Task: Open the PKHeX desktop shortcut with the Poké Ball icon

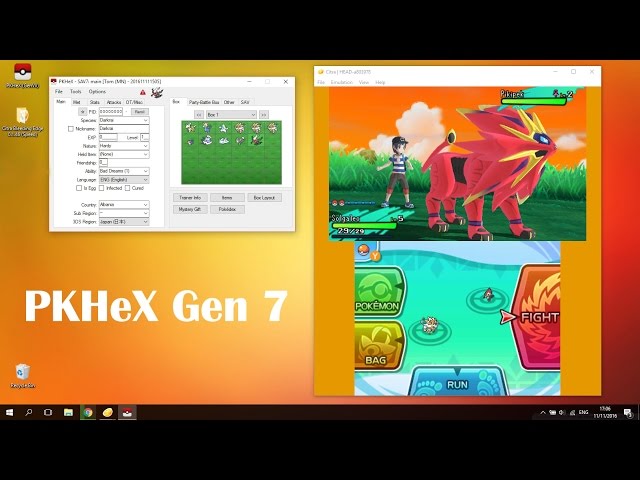Action: click(x=23, y=76)
